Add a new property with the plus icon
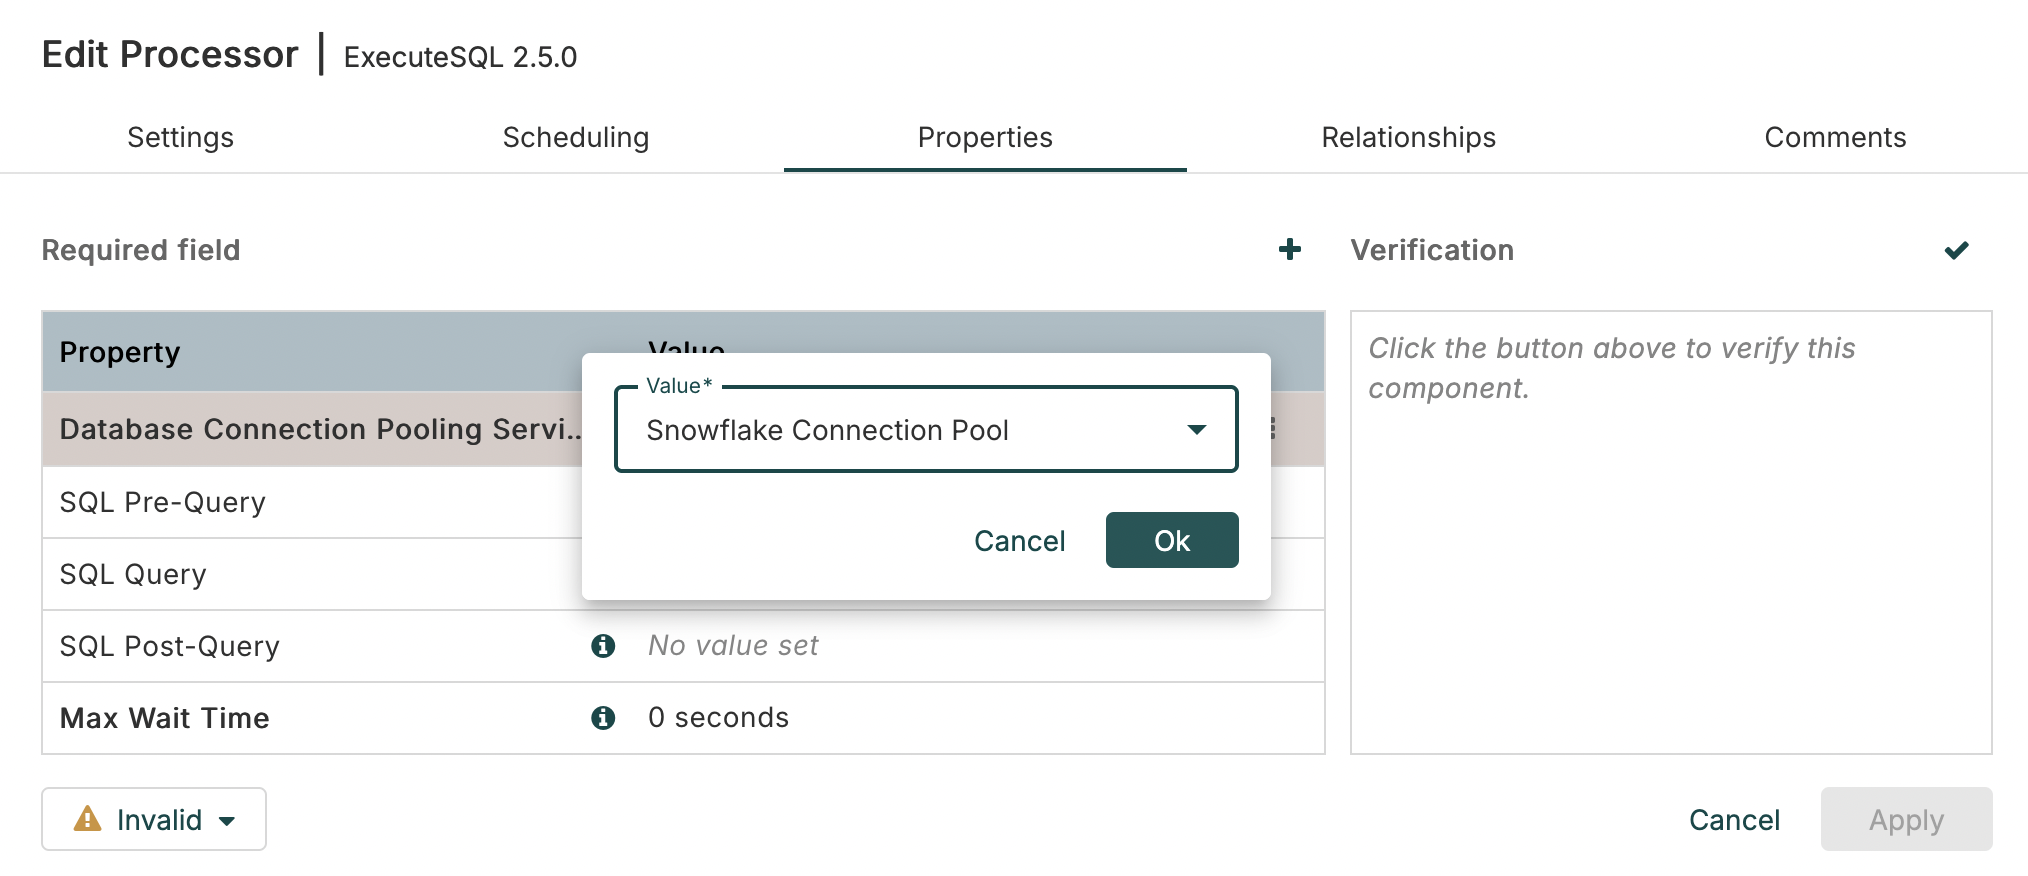The height and width of the screenshot is (876, 2028). click(1289, 250)
